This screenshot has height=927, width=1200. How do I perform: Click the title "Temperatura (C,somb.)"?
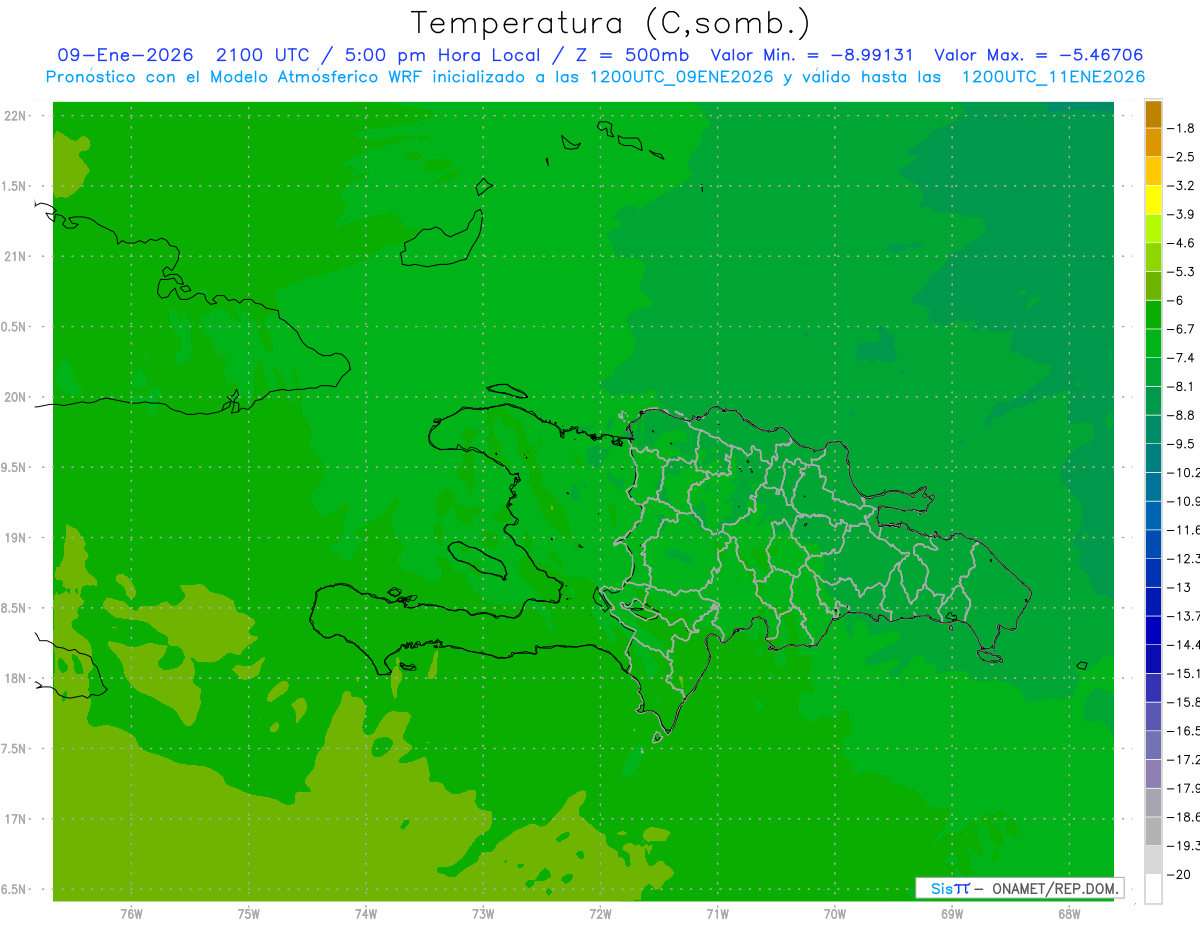coord(611,23)
